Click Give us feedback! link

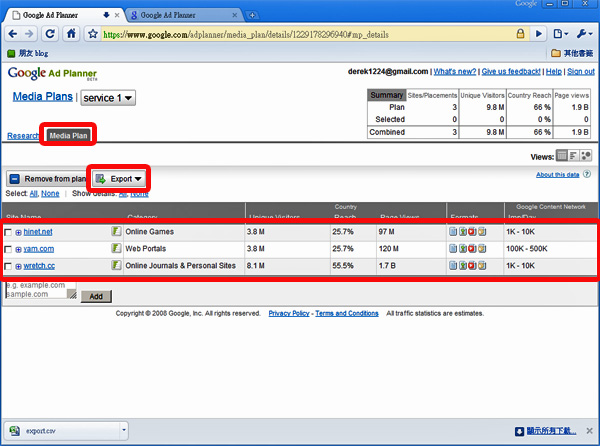point(511,72)
